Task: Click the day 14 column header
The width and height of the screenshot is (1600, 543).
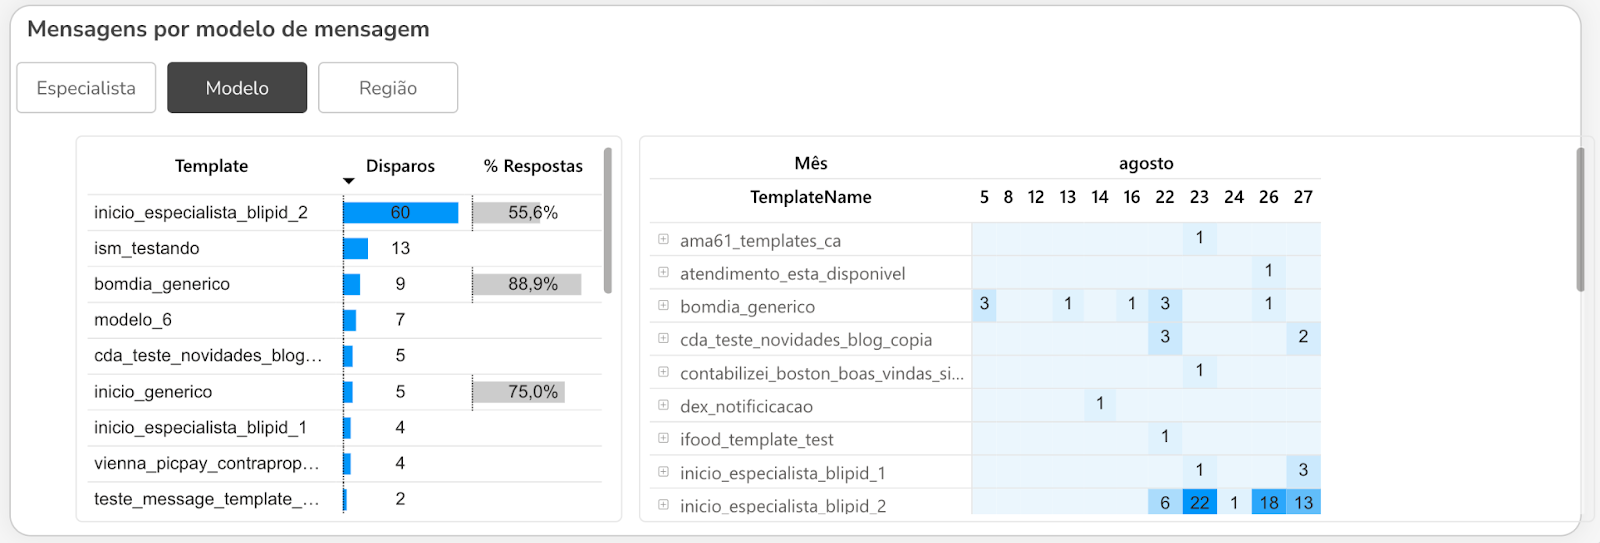Action: [1100, 197]
